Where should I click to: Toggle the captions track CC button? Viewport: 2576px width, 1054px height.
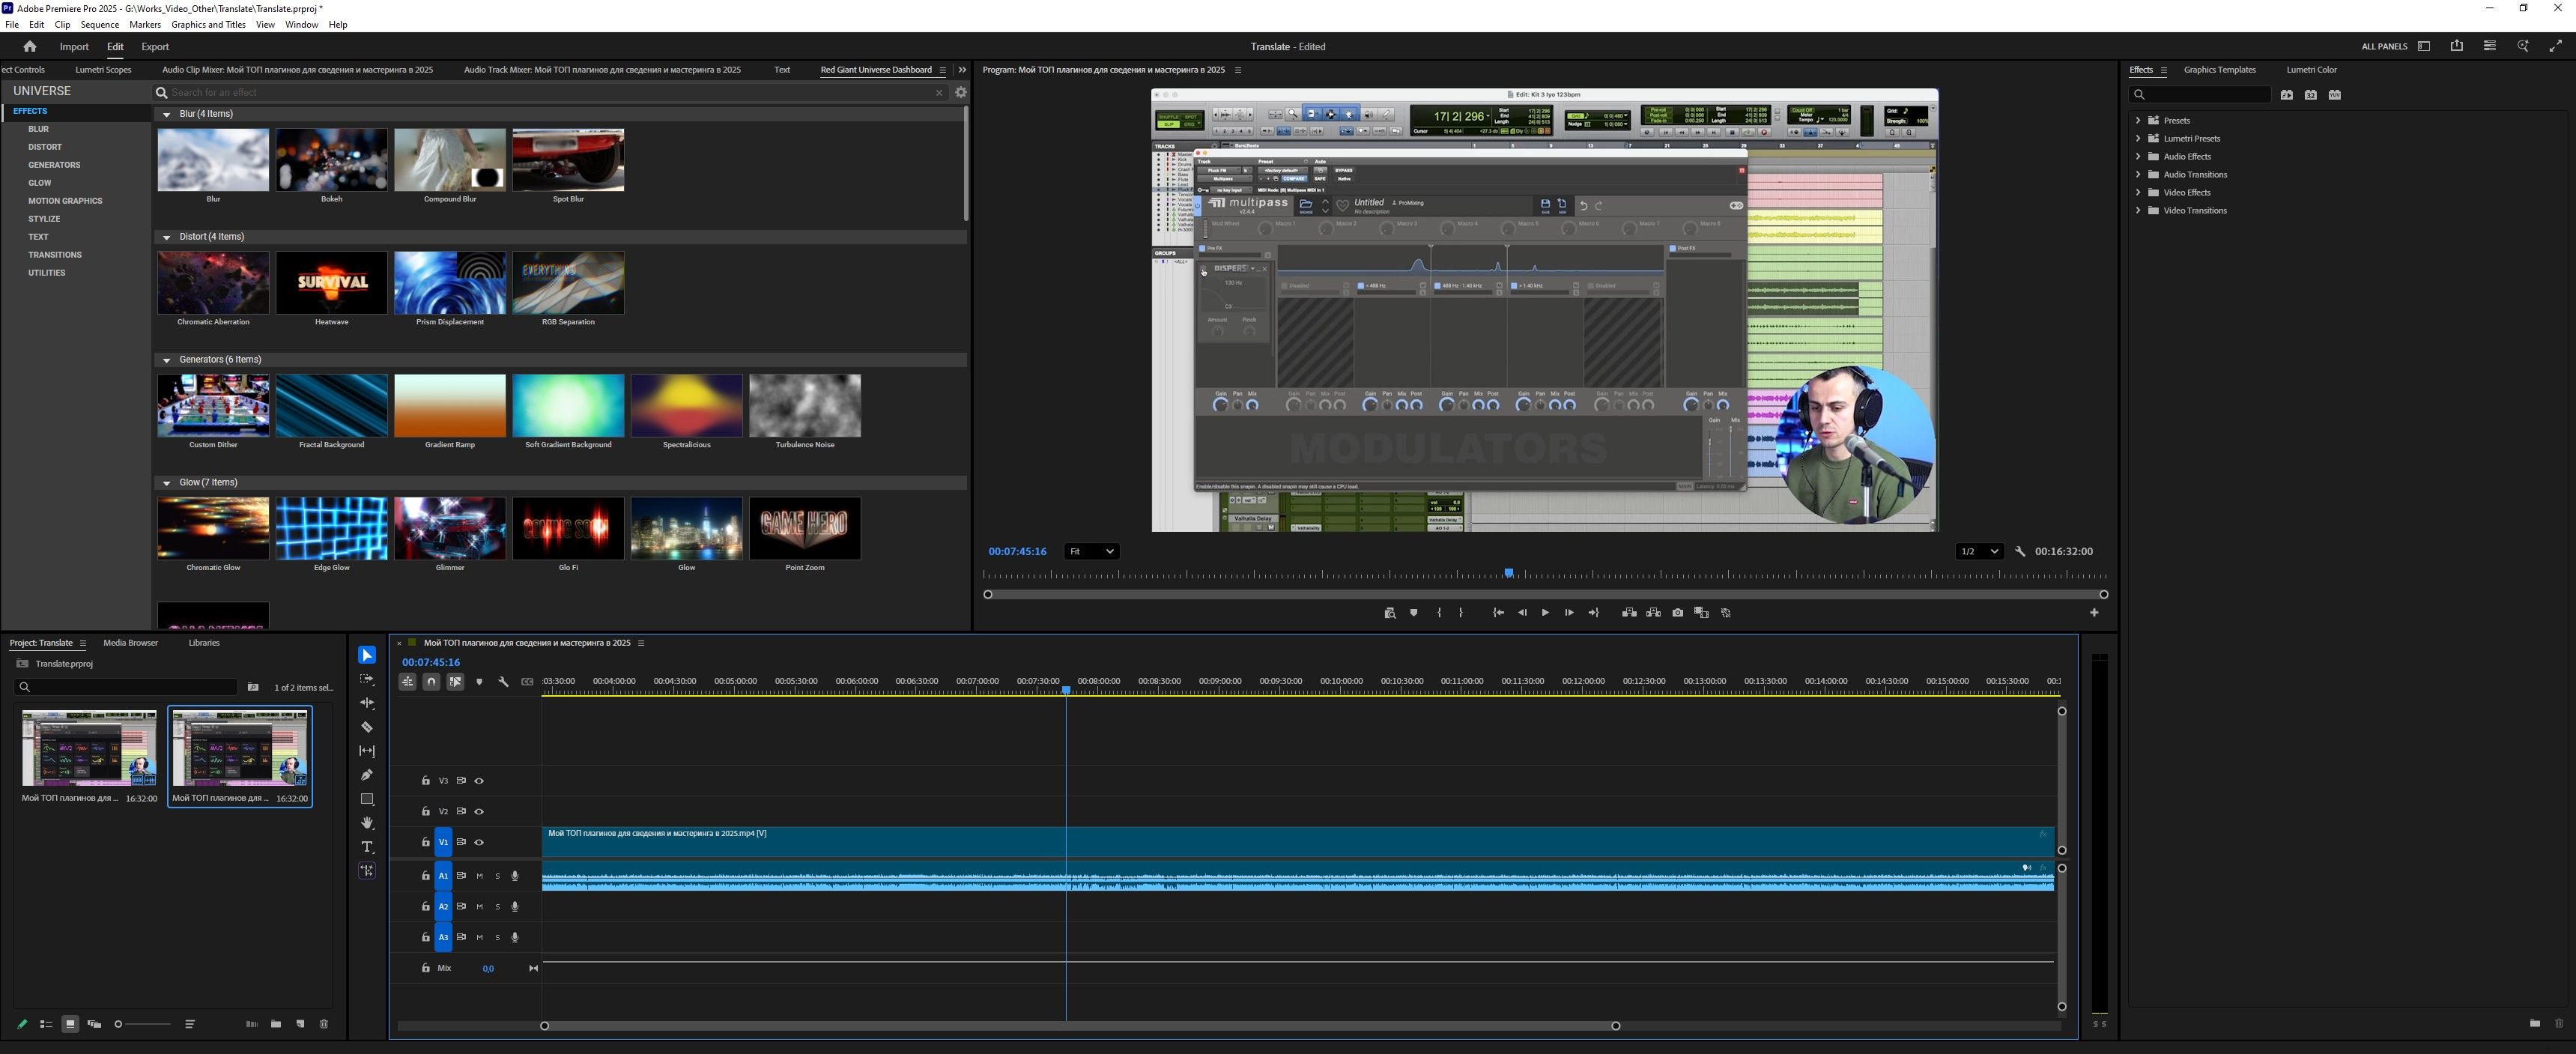(x=527, y=682)
